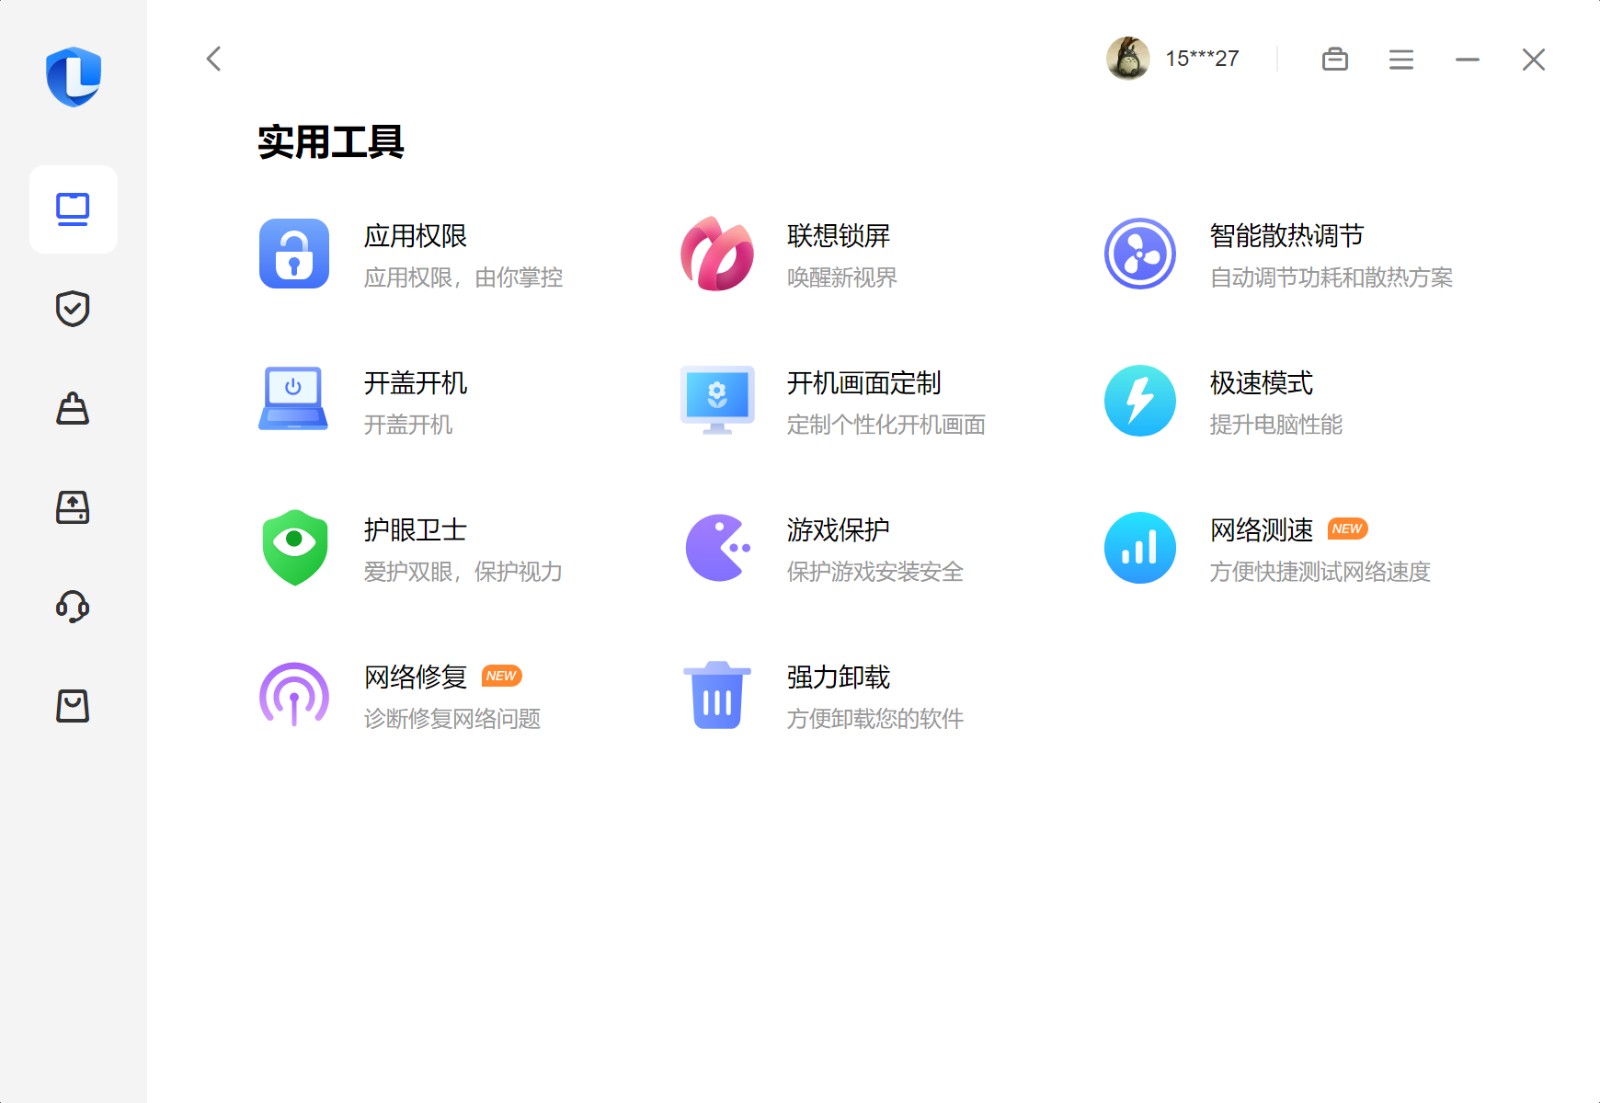Open the shopping bag store icon in sidebar
The height and width of the screenshot is (1103, 1600).
coord(73,706)
